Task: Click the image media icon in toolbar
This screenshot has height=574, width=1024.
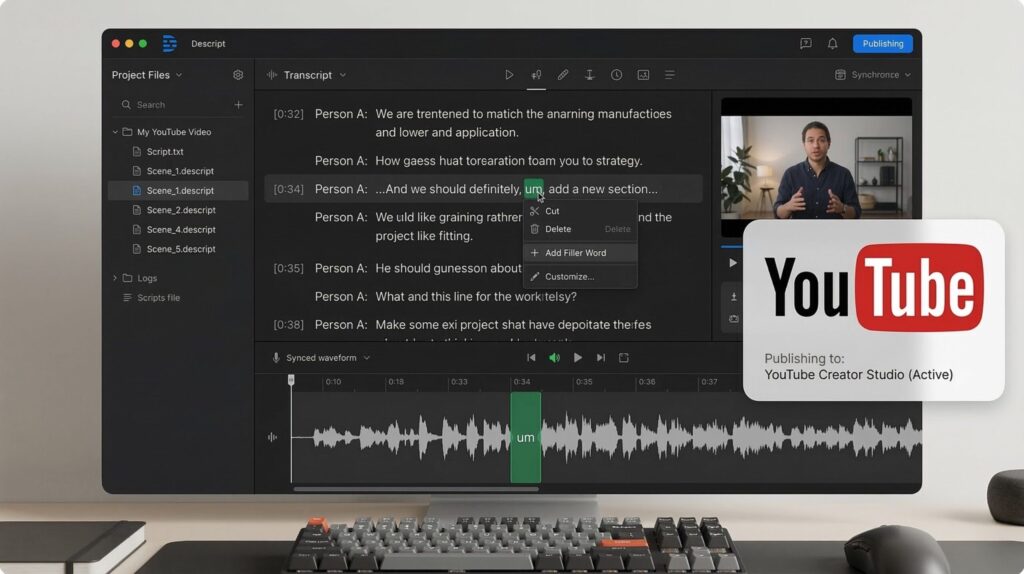Action: (643, 75)
